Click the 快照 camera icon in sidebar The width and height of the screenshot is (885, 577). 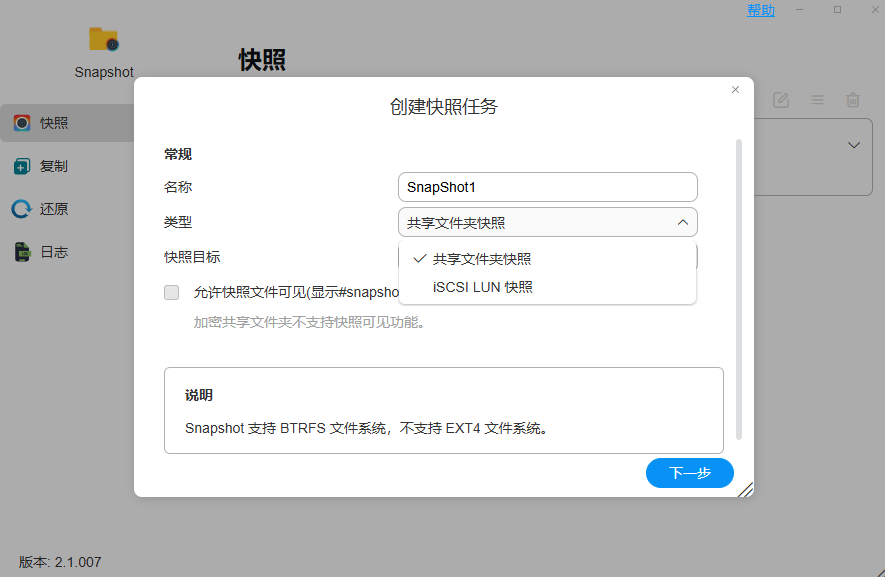pos(22,123)
